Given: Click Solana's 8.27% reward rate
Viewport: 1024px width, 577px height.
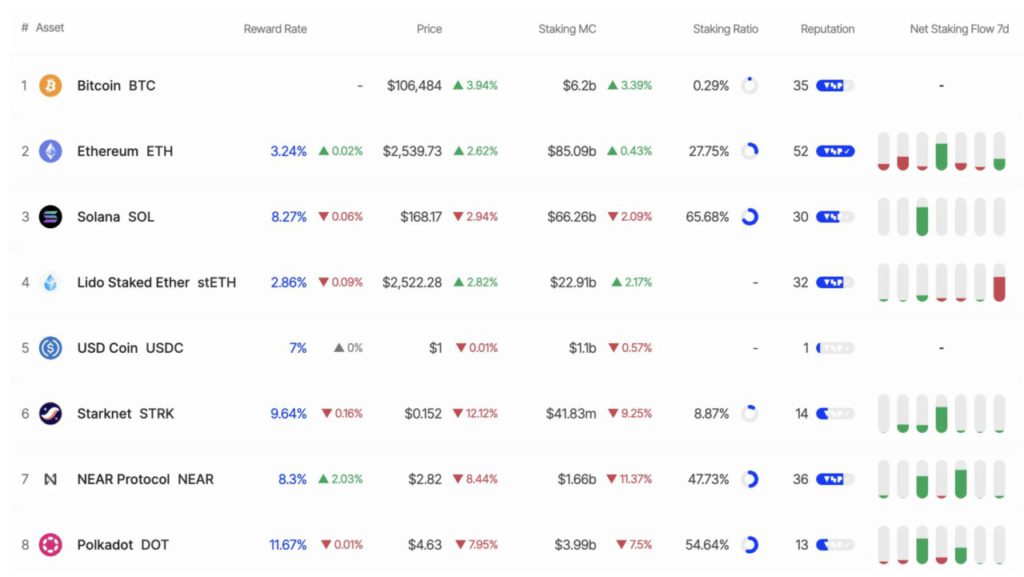Looking at the screenshot, I should (x=288, y=217).
